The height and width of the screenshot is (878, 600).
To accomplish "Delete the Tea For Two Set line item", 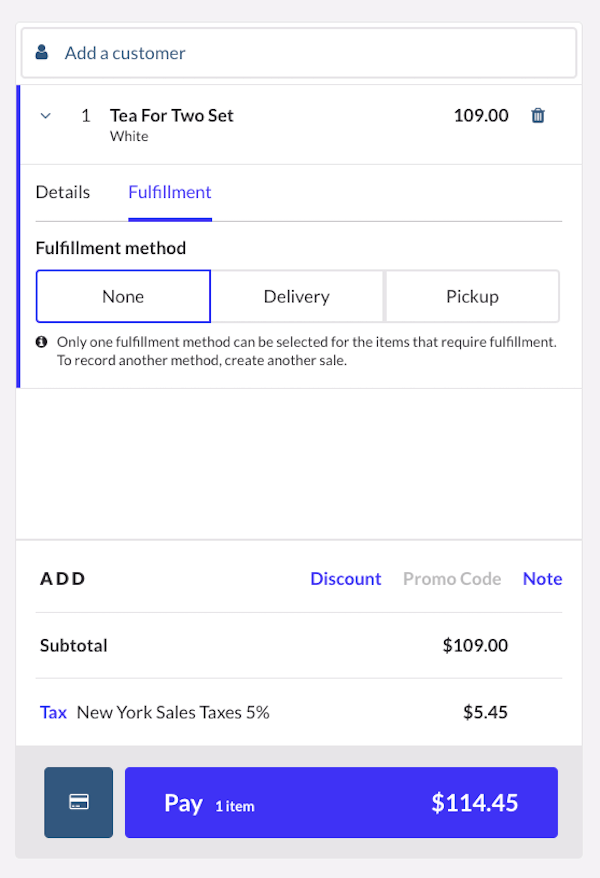I will coord(538,116).
